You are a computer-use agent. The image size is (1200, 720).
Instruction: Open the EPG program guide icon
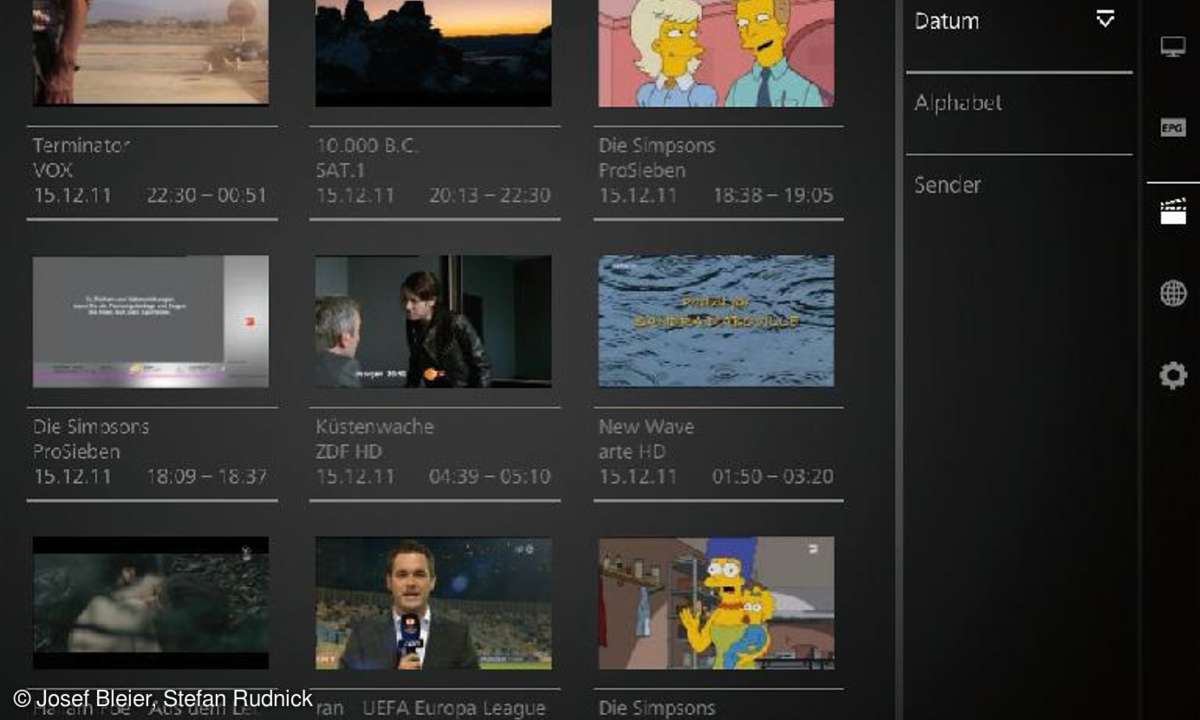pyautogui.click(x=1173, y=128)
